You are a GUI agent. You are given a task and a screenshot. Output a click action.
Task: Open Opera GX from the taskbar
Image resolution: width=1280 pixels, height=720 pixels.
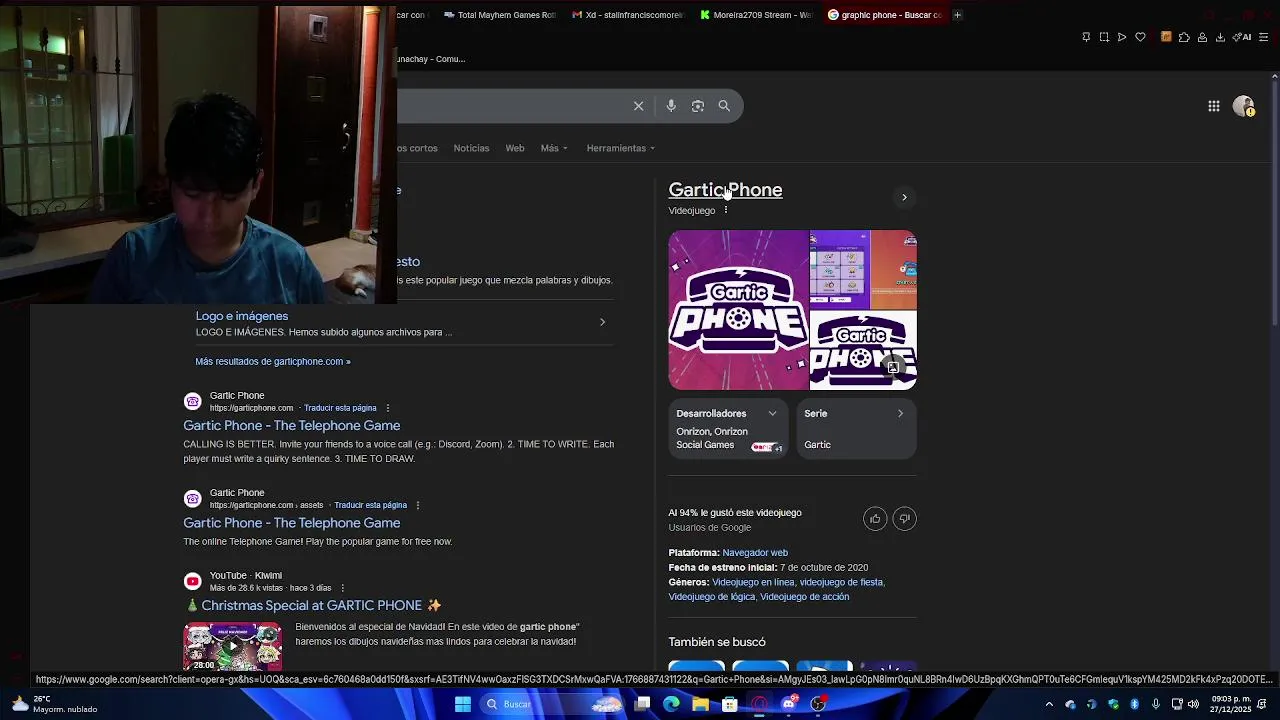point(759,704)
